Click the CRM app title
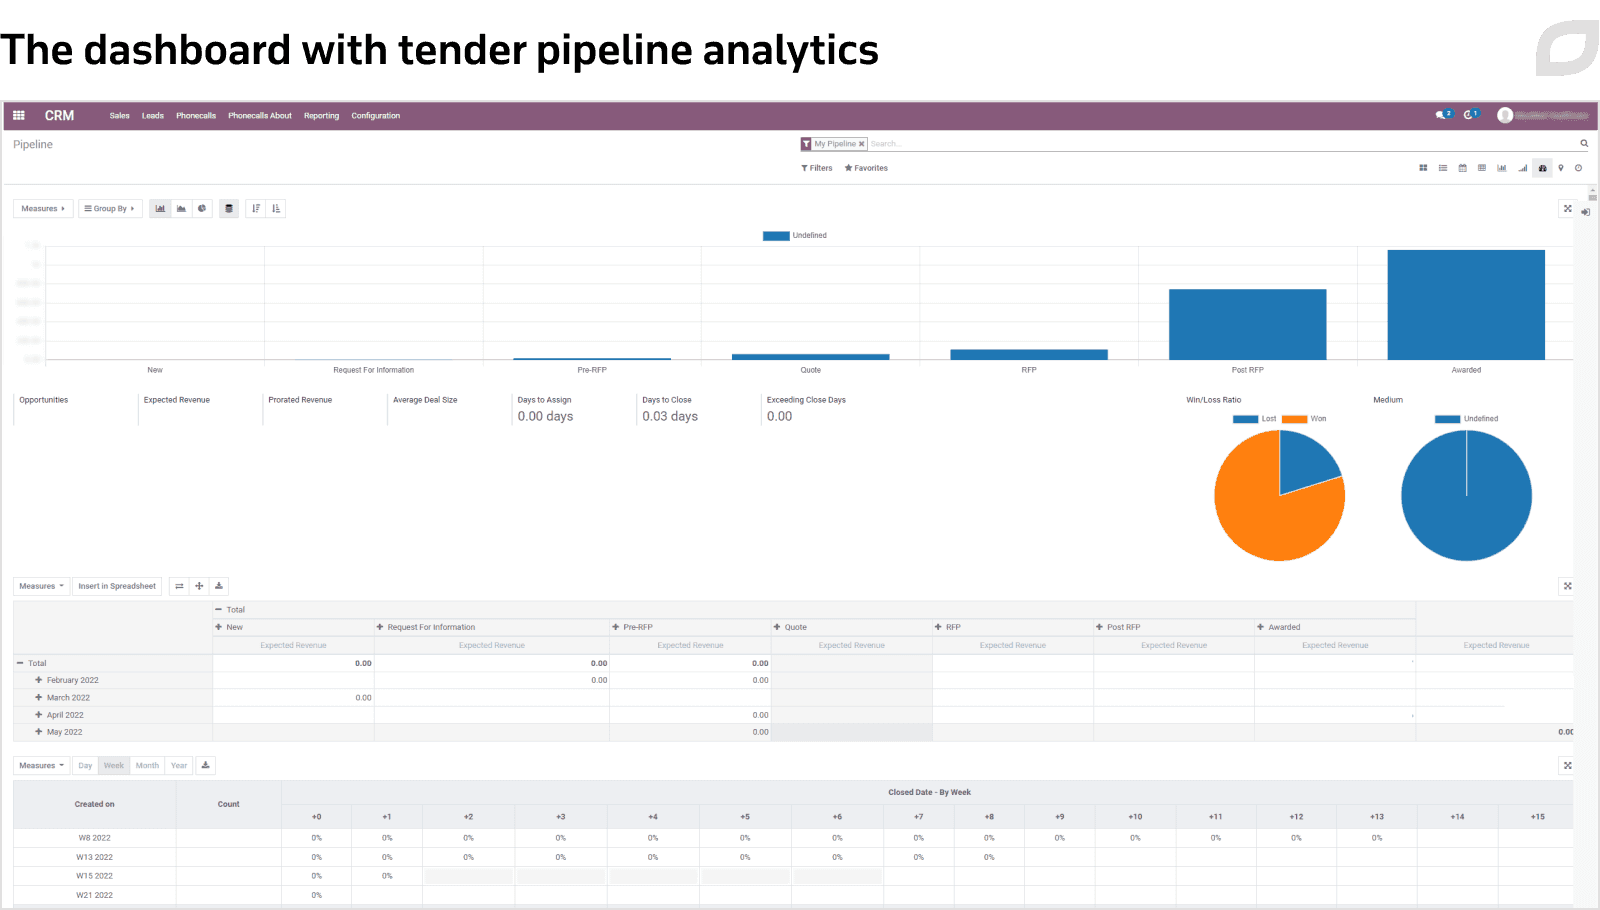The width and height of the screenshot is (1600, 910). click(59, 116)
